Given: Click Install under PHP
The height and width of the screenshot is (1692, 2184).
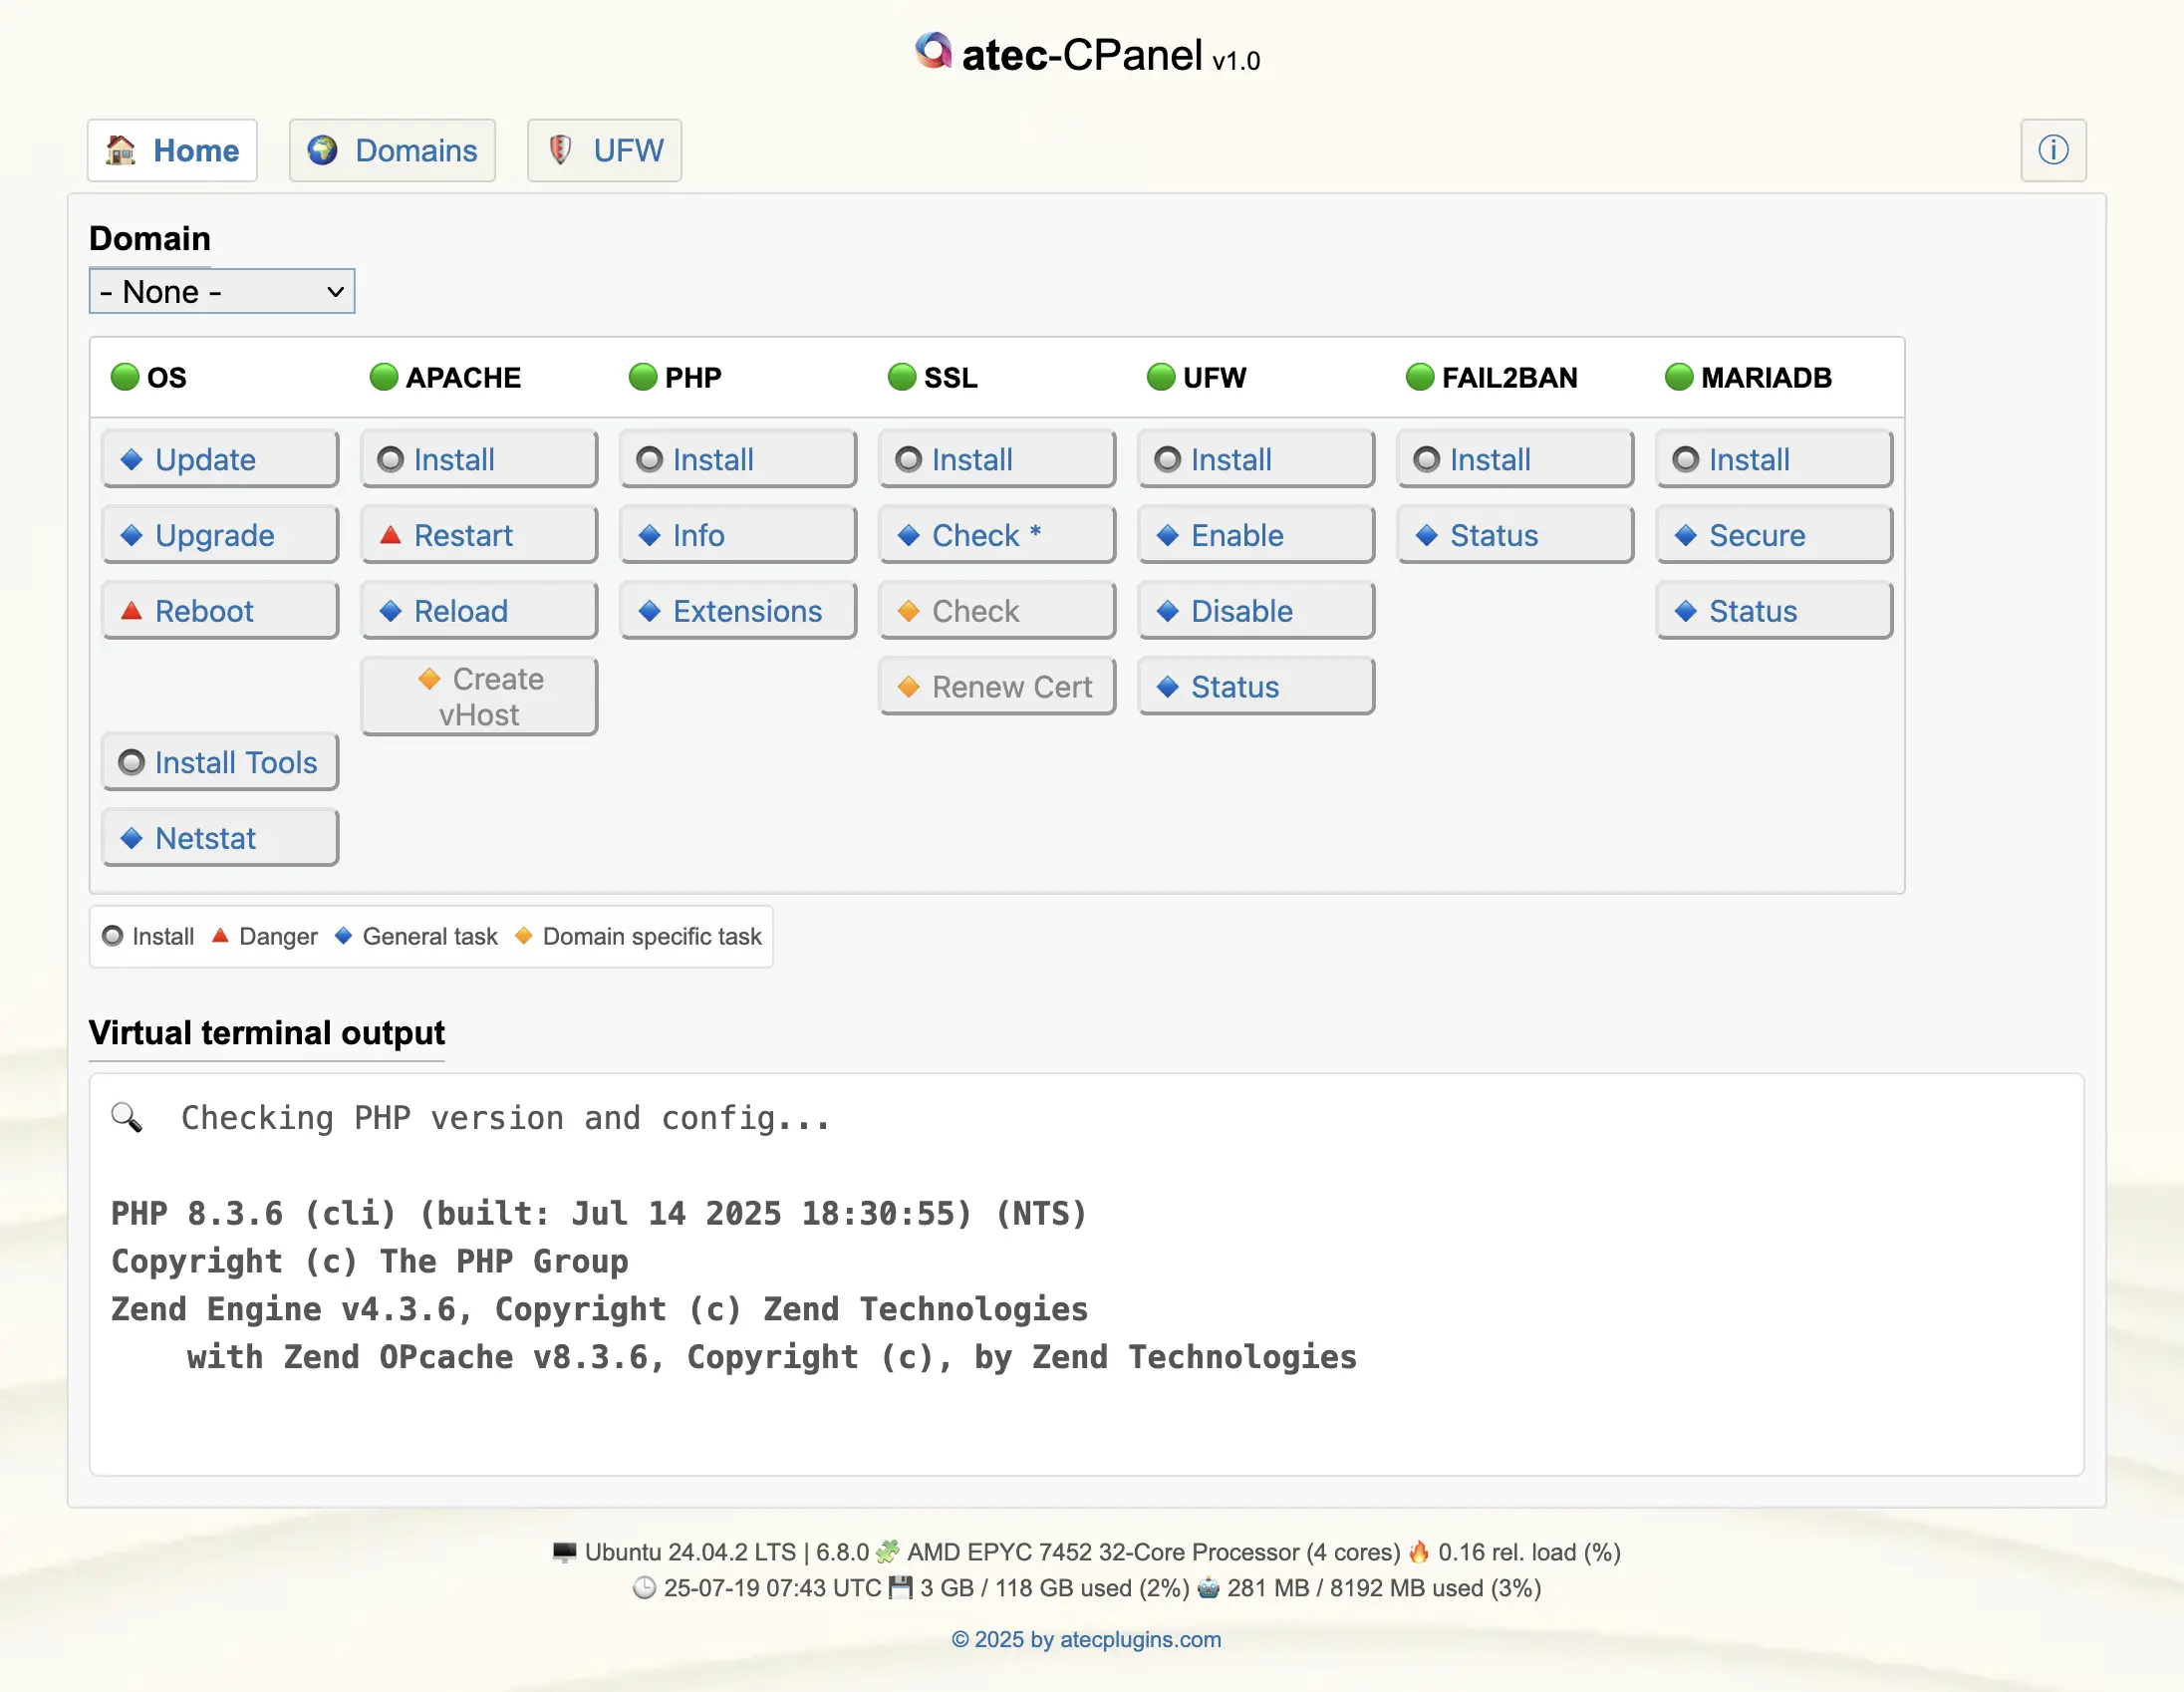Looking at the screenshot, I should click(738, 459).
